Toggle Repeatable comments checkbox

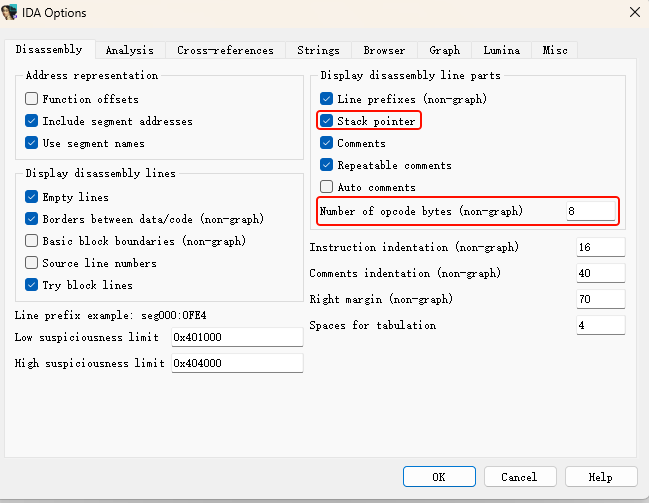[x=327, y=165]
